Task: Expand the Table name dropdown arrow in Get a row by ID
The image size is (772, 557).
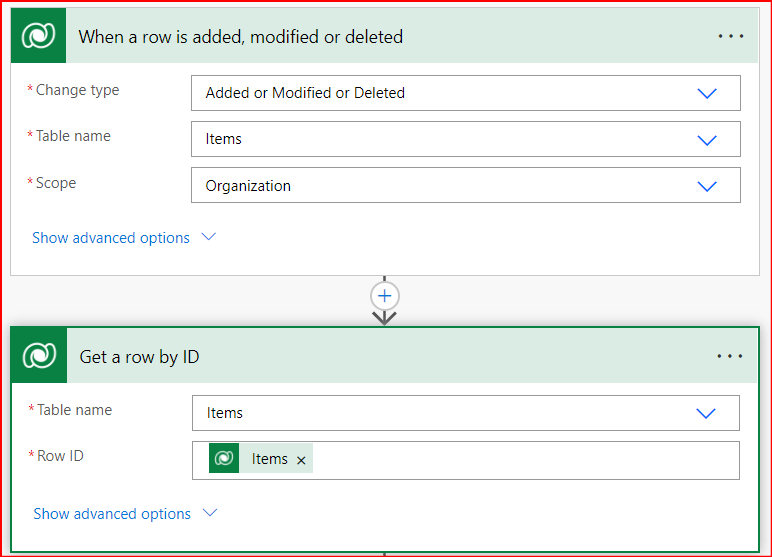Action: 706,413
